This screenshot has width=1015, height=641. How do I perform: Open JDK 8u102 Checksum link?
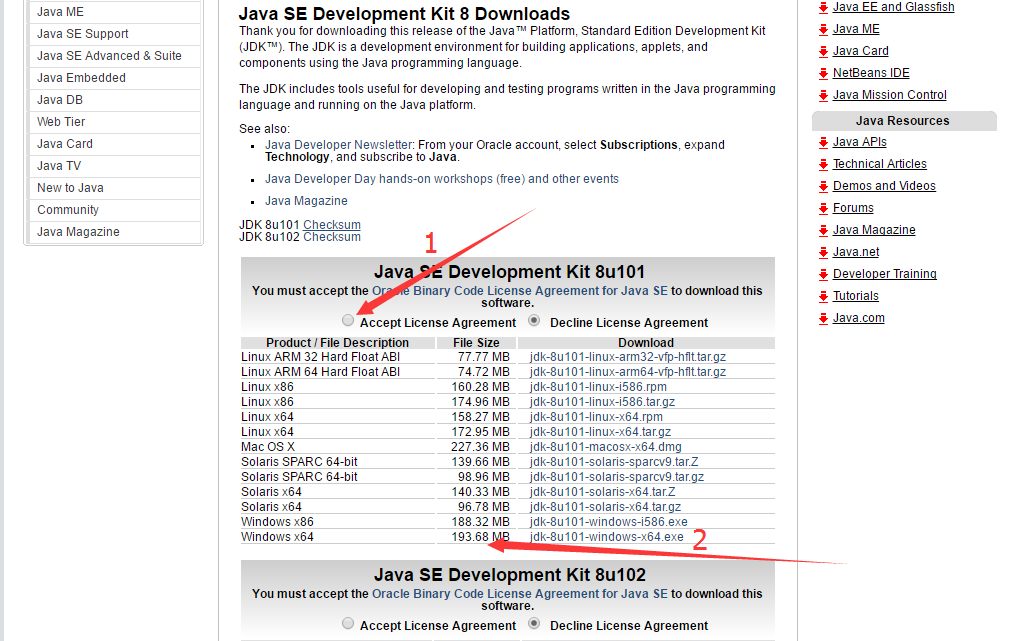coord(332,237)
